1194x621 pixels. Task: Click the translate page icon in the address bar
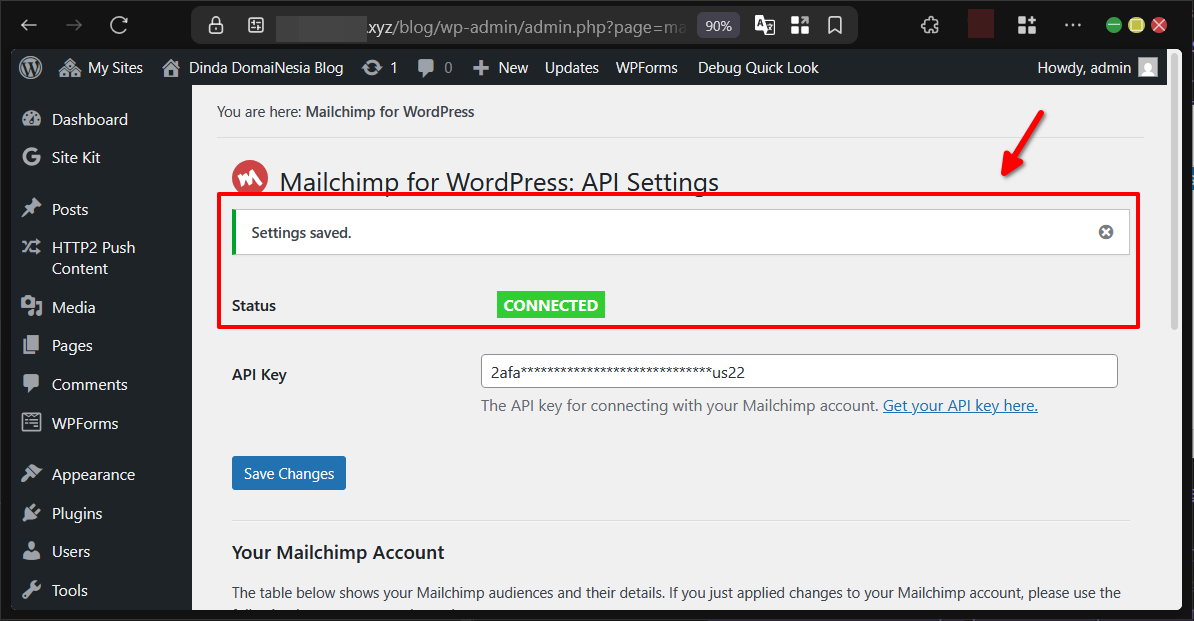click(x=764, y=24)
